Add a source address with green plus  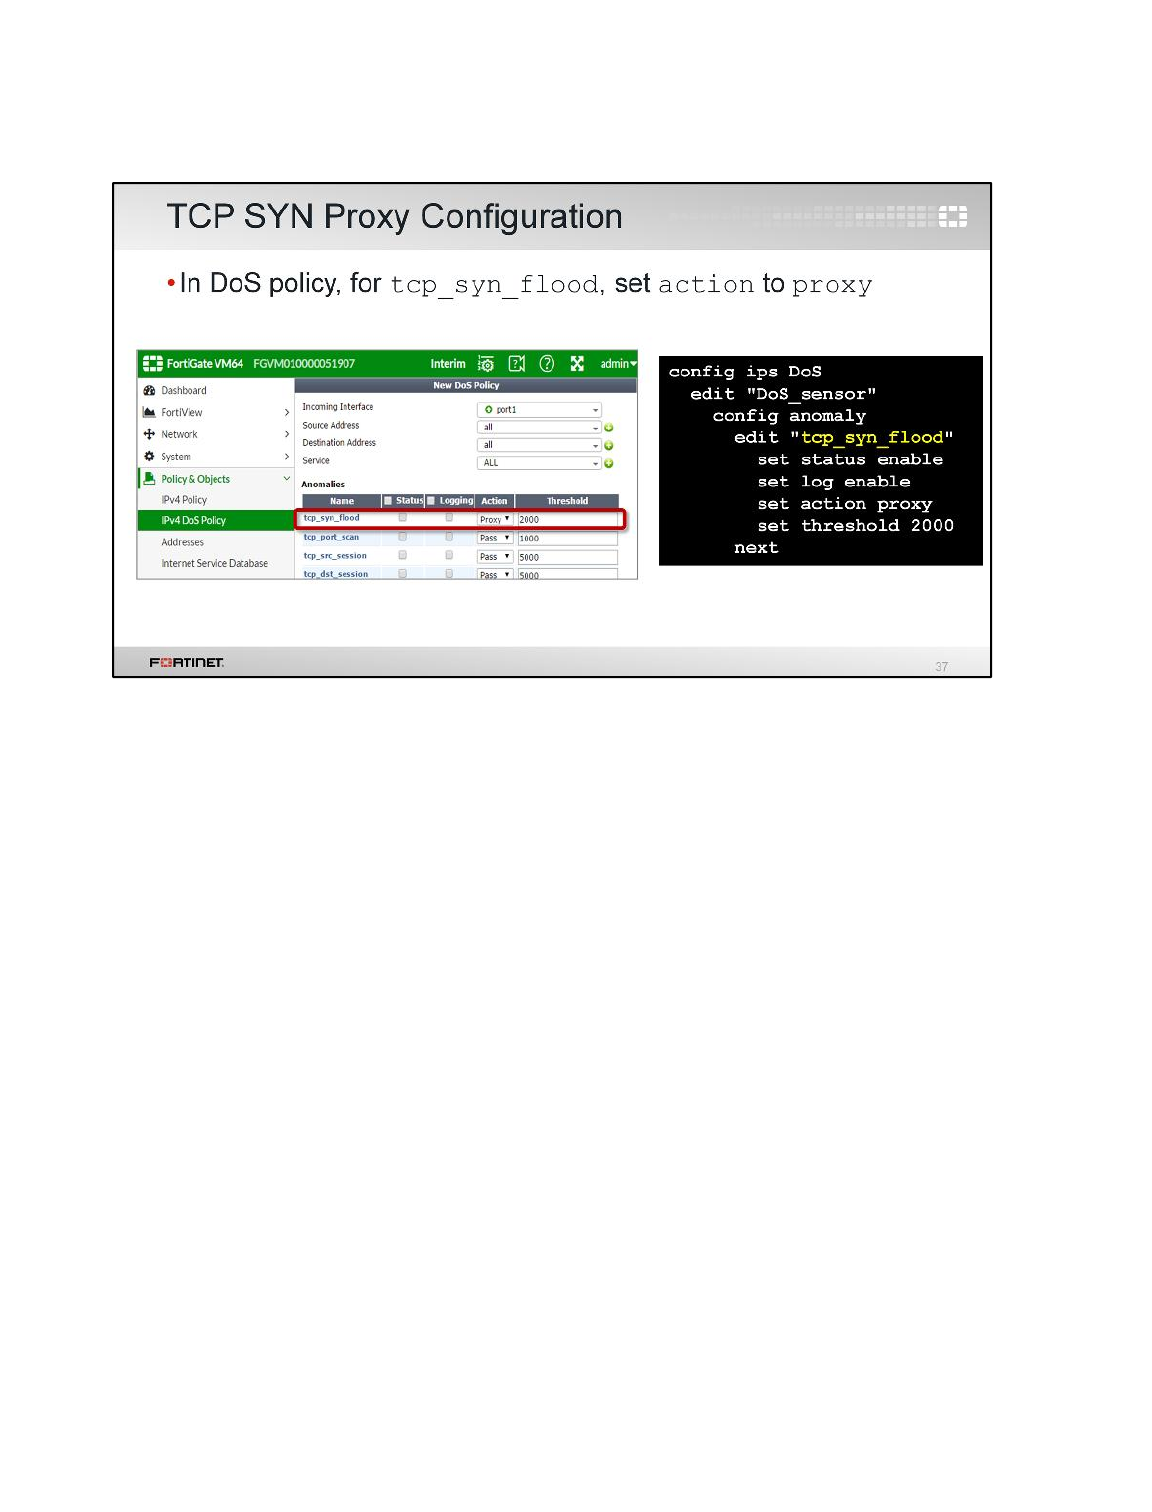[x=608, y=428]
